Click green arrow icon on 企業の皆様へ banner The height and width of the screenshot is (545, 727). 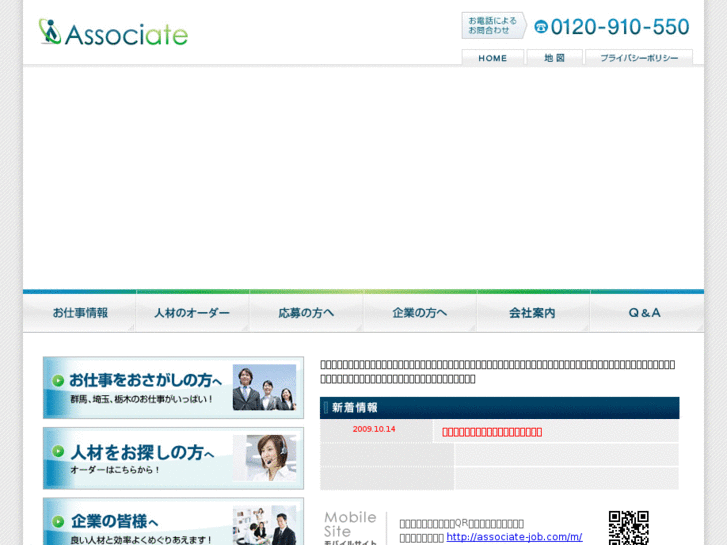[58, 521]
